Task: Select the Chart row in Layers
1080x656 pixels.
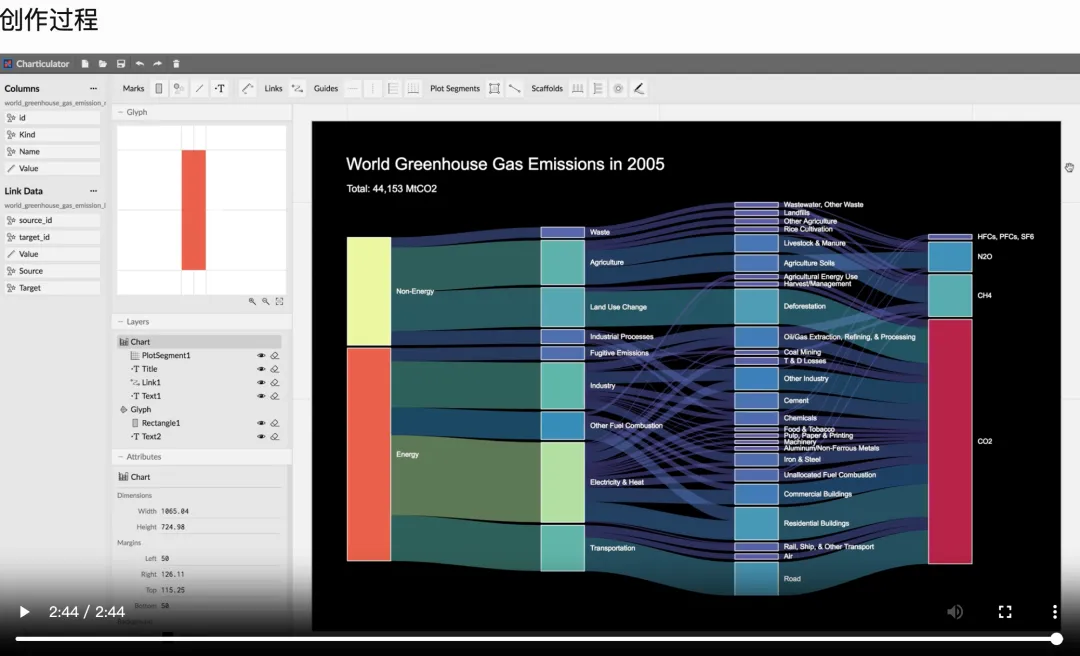Action: click(x=199, y=342)
